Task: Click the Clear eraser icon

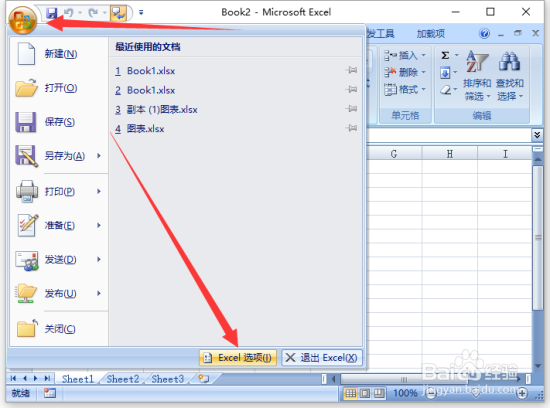Action: (x=445, y=90)
